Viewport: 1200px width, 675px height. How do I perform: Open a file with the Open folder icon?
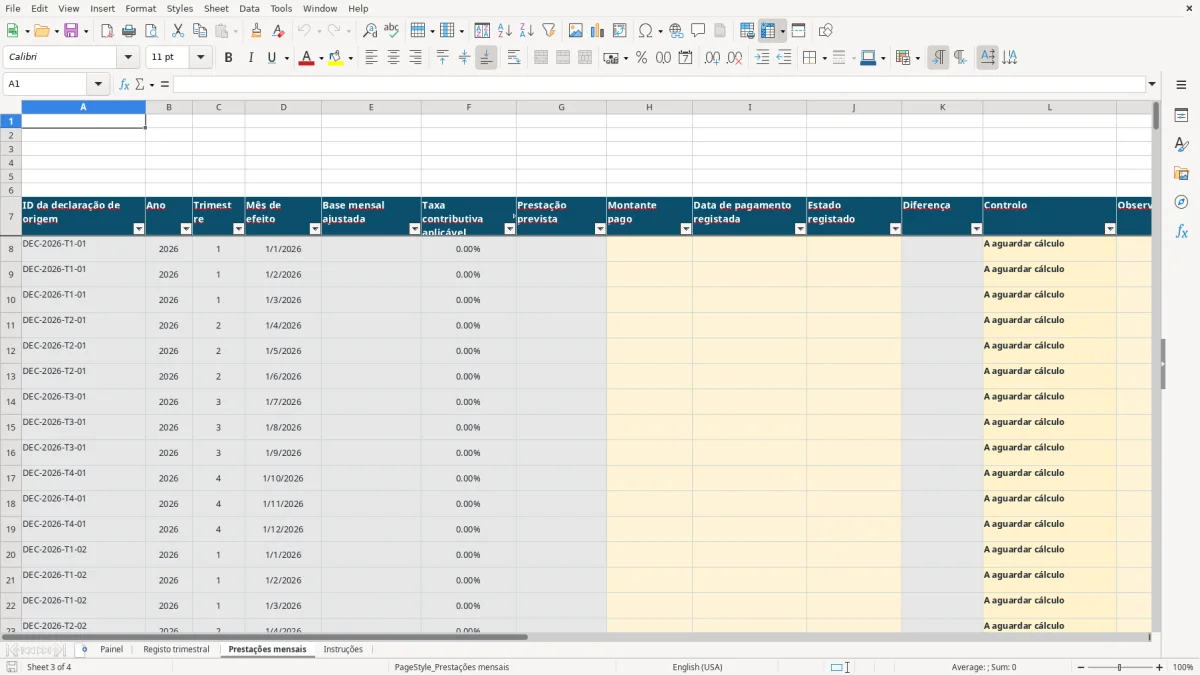coord(40,31)
